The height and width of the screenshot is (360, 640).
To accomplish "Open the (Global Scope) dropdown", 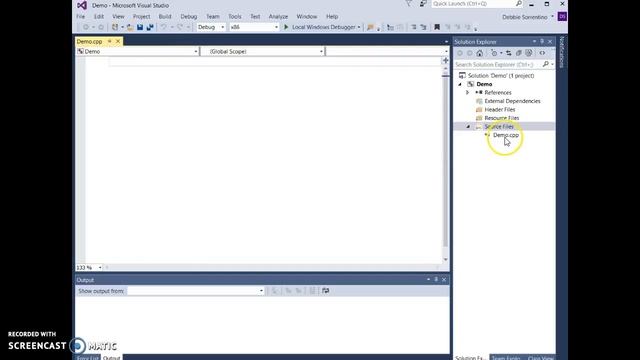I will click(x=263, y=51).
